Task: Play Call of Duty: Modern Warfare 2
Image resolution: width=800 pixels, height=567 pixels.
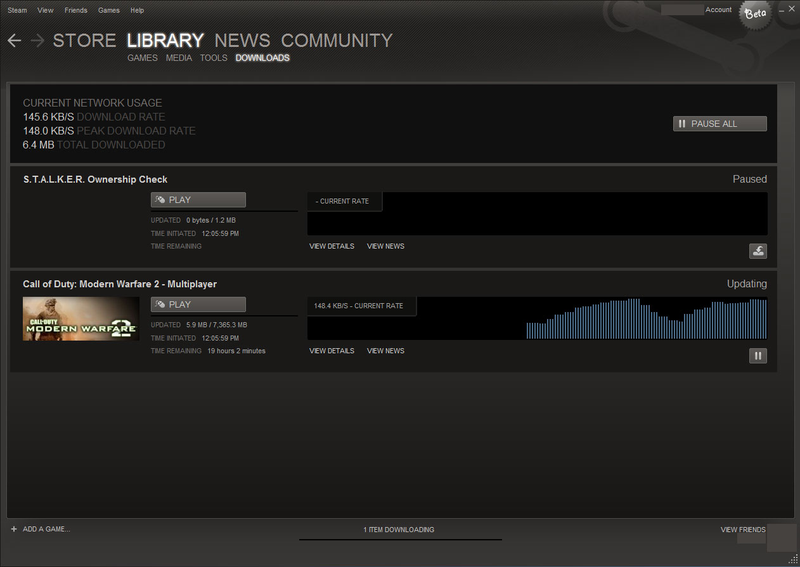Action: click(198, 305)
